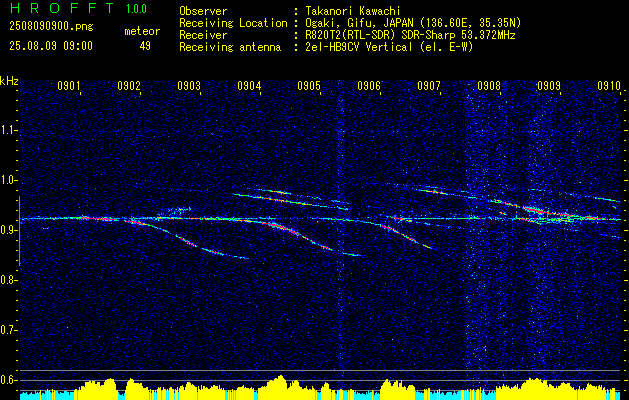Viewport: 629px width, 400px height.
Task: Click the 1.1 kHz axis label
Action: [8, 130]
